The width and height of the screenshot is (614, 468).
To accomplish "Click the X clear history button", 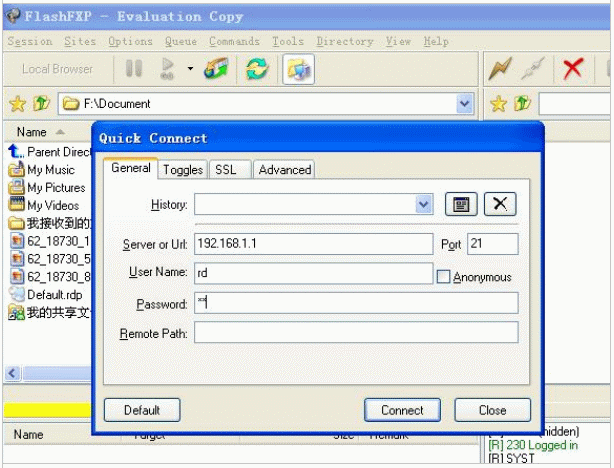I will click(x=500, y=204).
